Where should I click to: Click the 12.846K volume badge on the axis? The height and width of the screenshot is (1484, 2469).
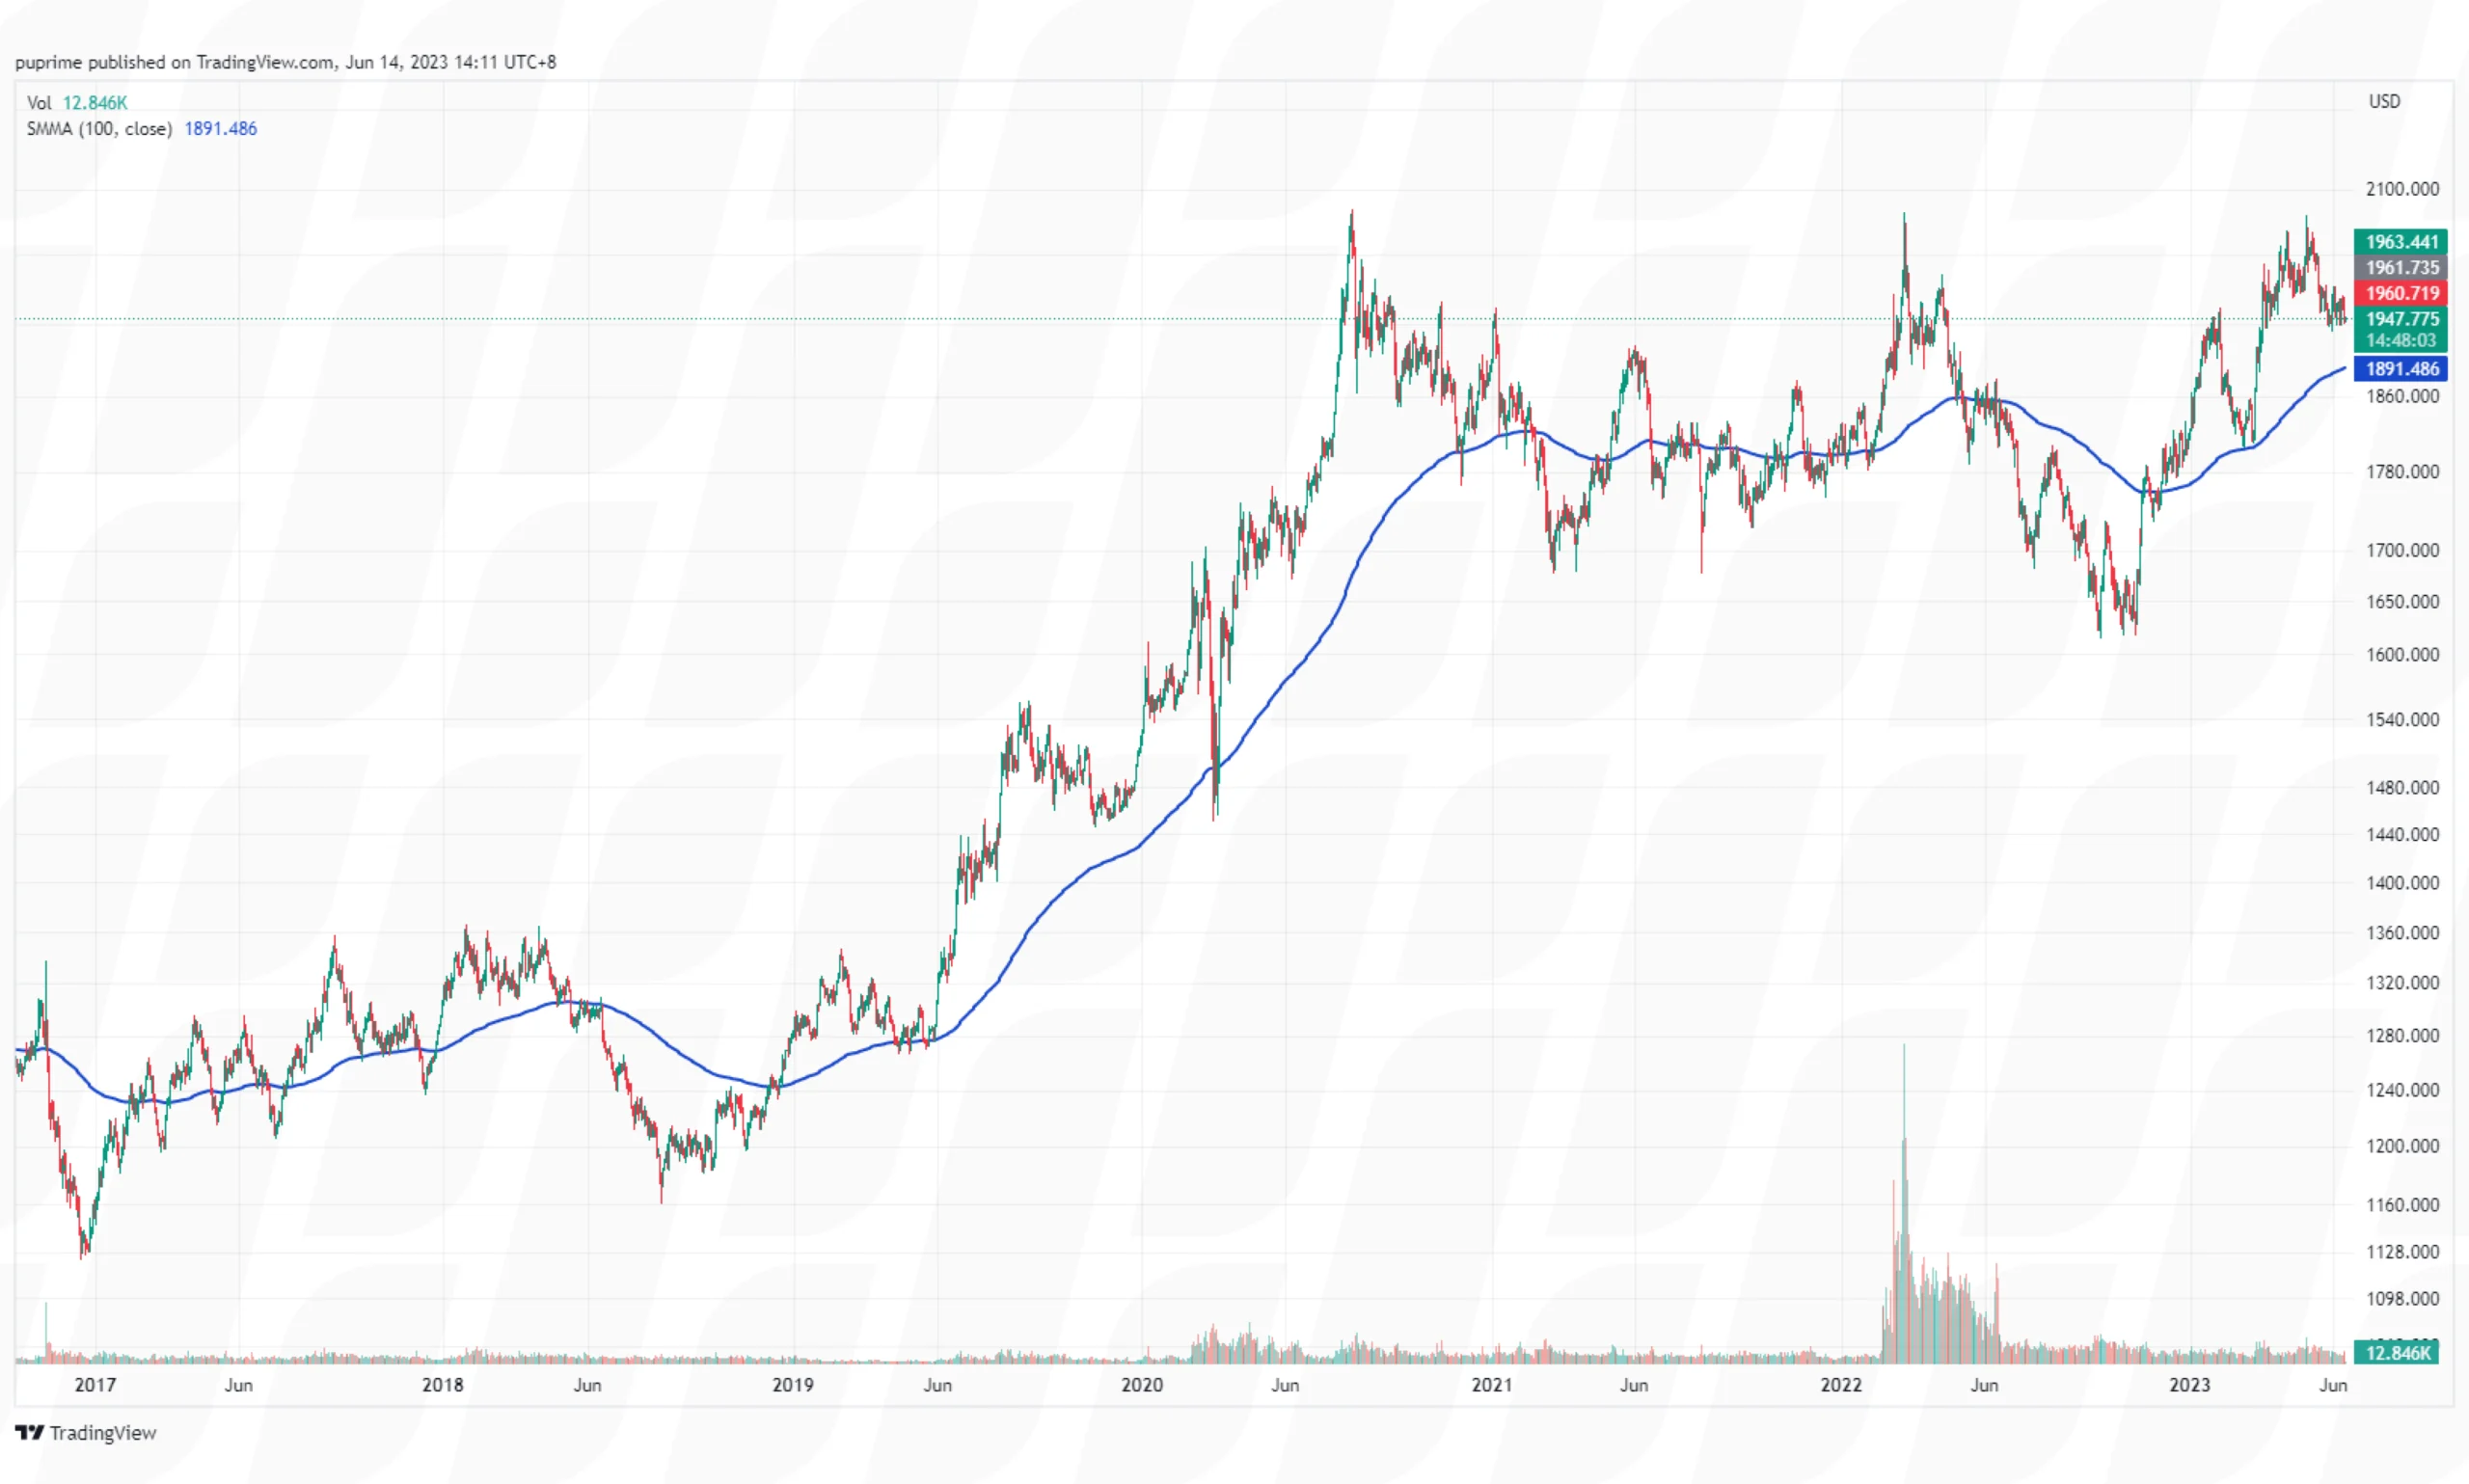coord(2397,1352)
